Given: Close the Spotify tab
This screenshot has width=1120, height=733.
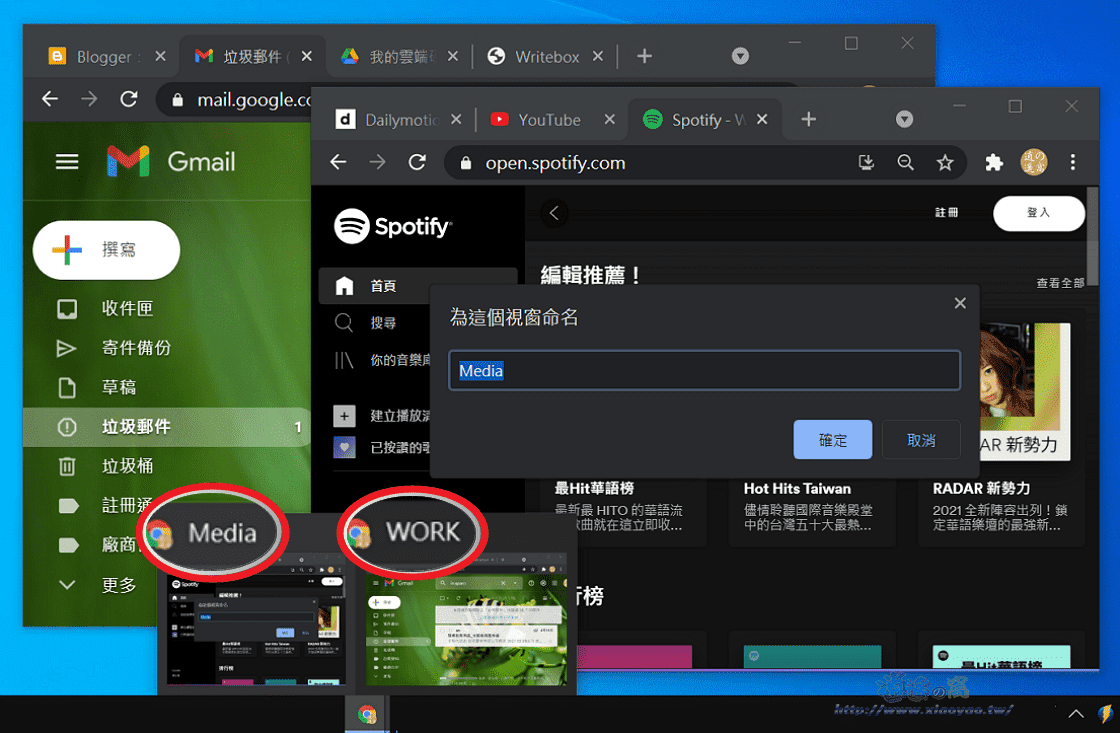Looking at the screenshot, I should point(762,119).
